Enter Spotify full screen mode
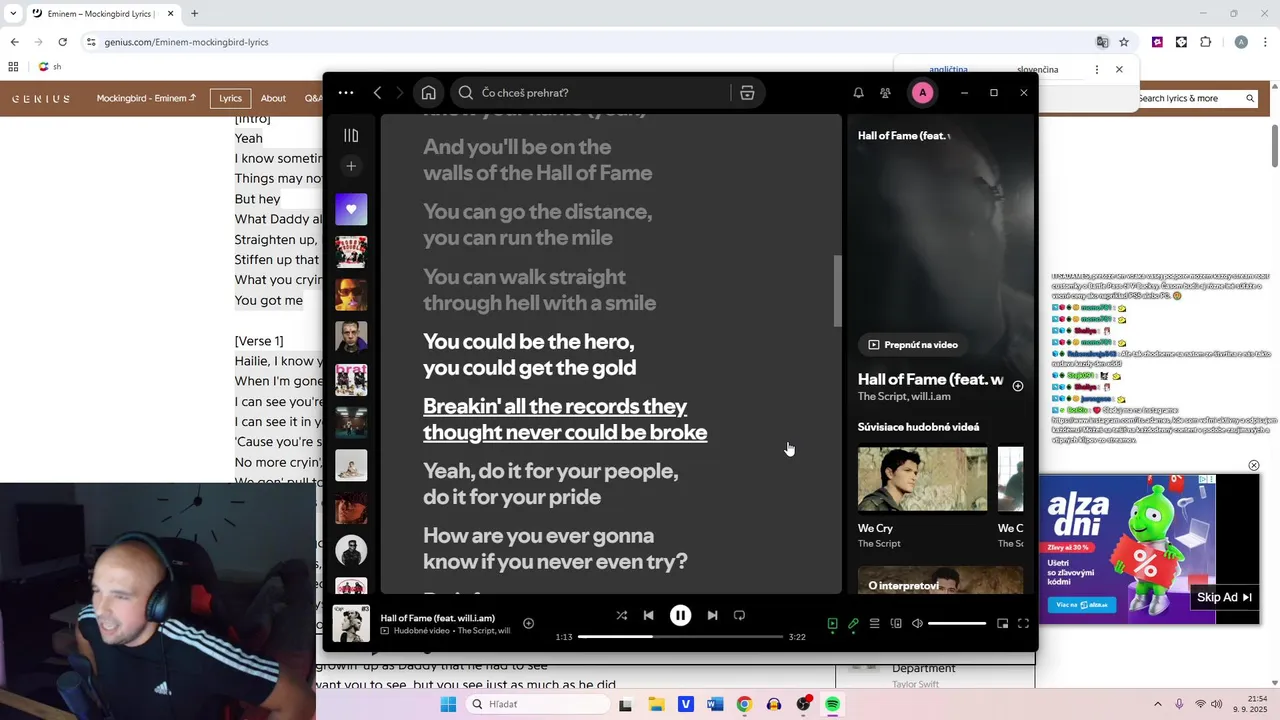Image resolution: width=1280 pixels, height=720 pixels. 1023,623
